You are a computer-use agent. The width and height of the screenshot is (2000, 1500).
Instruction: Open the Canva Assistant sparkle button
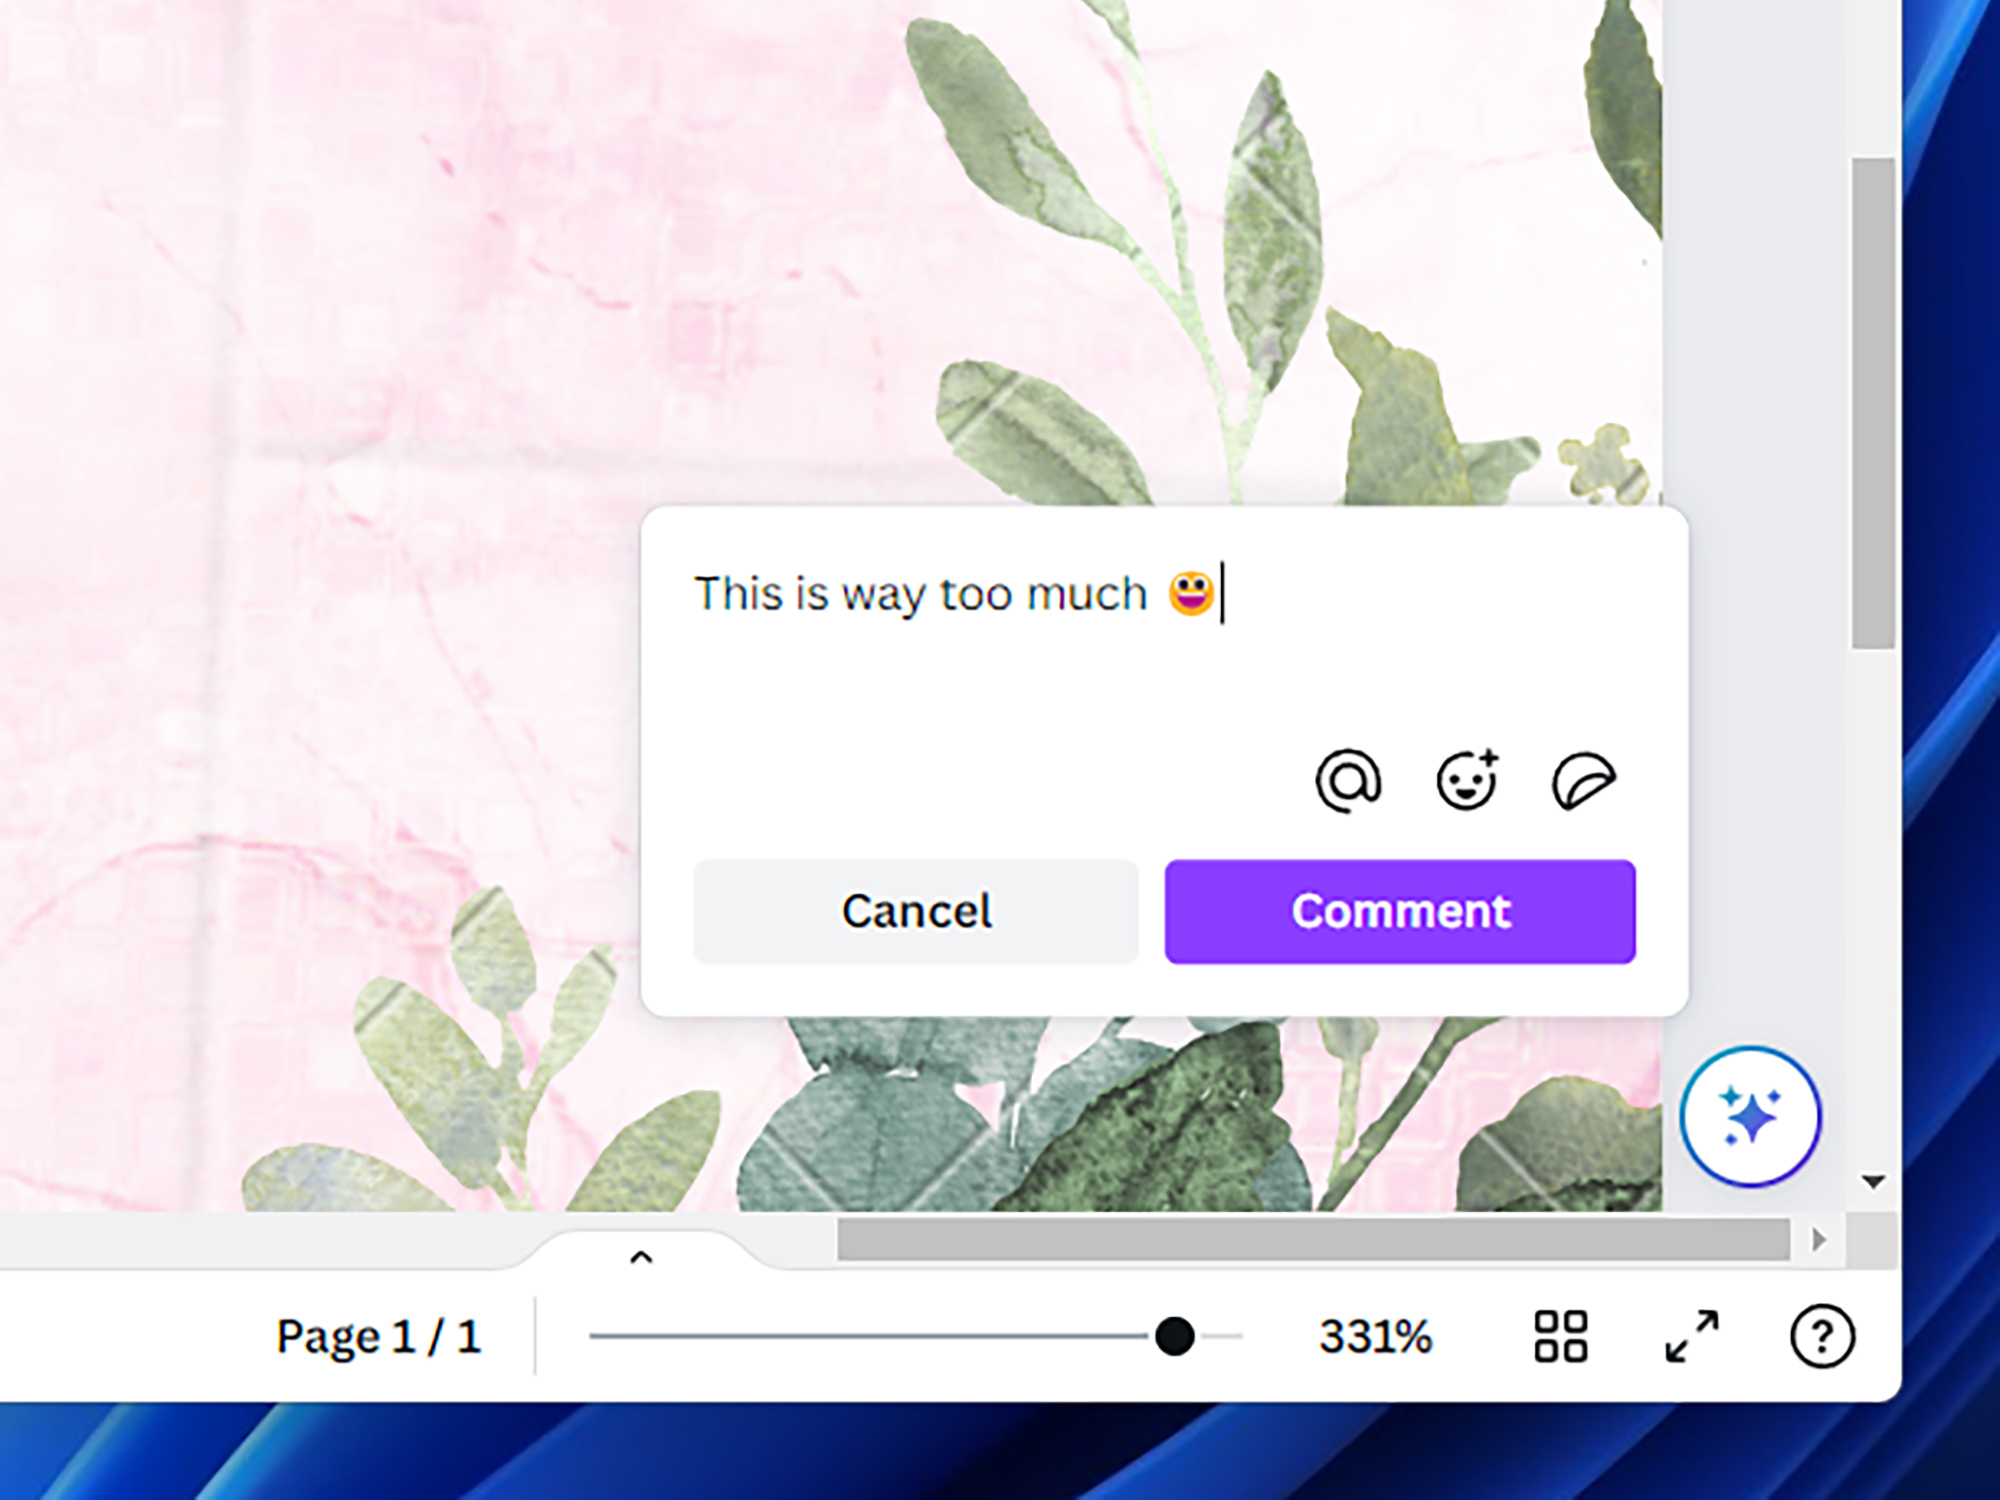tap(1750, 1116)
